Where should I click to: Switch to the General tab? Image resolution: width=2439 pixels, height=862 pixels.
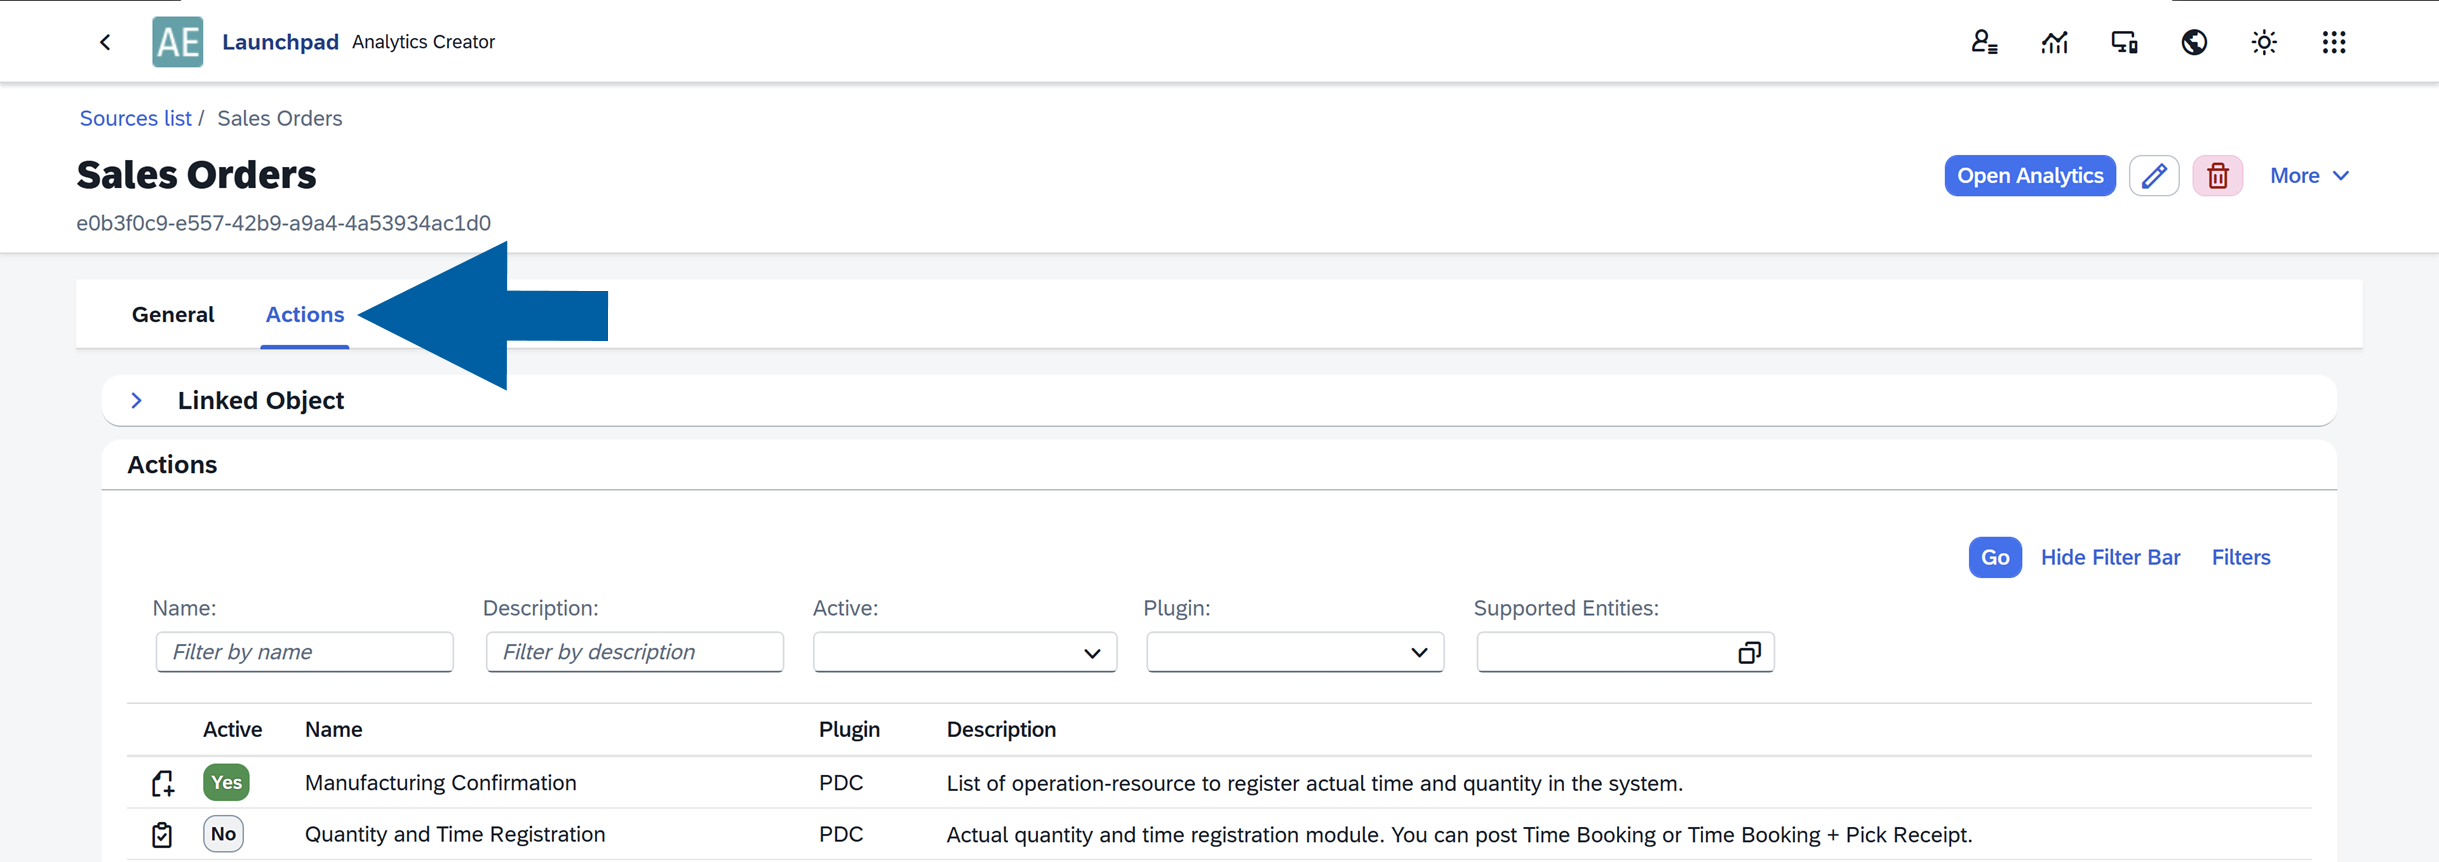[x=173, y=314]
